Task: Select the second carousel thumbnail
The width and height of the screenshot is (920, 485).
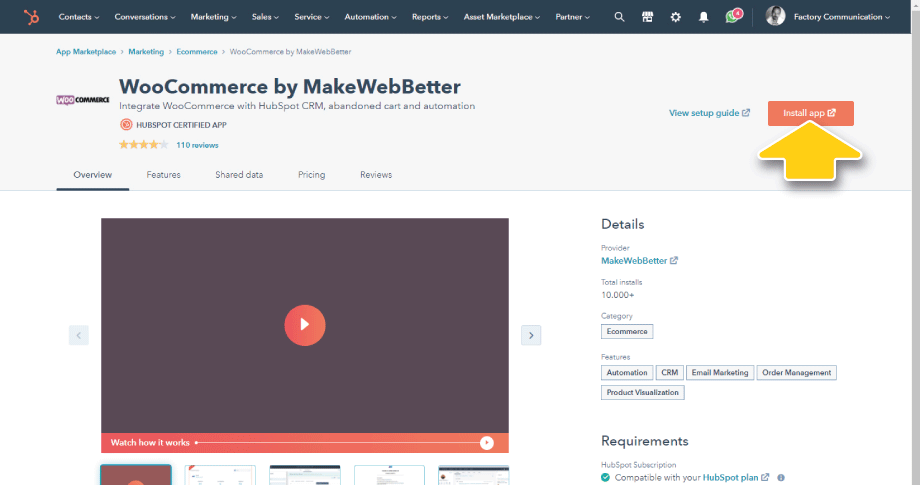Action: (x=220, y=475)
